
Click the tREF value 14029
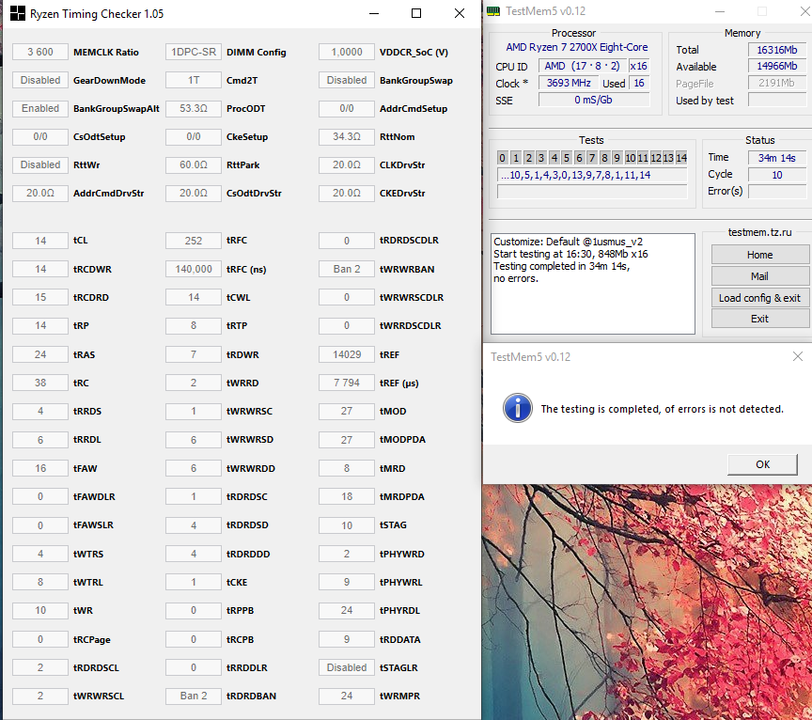347,354
